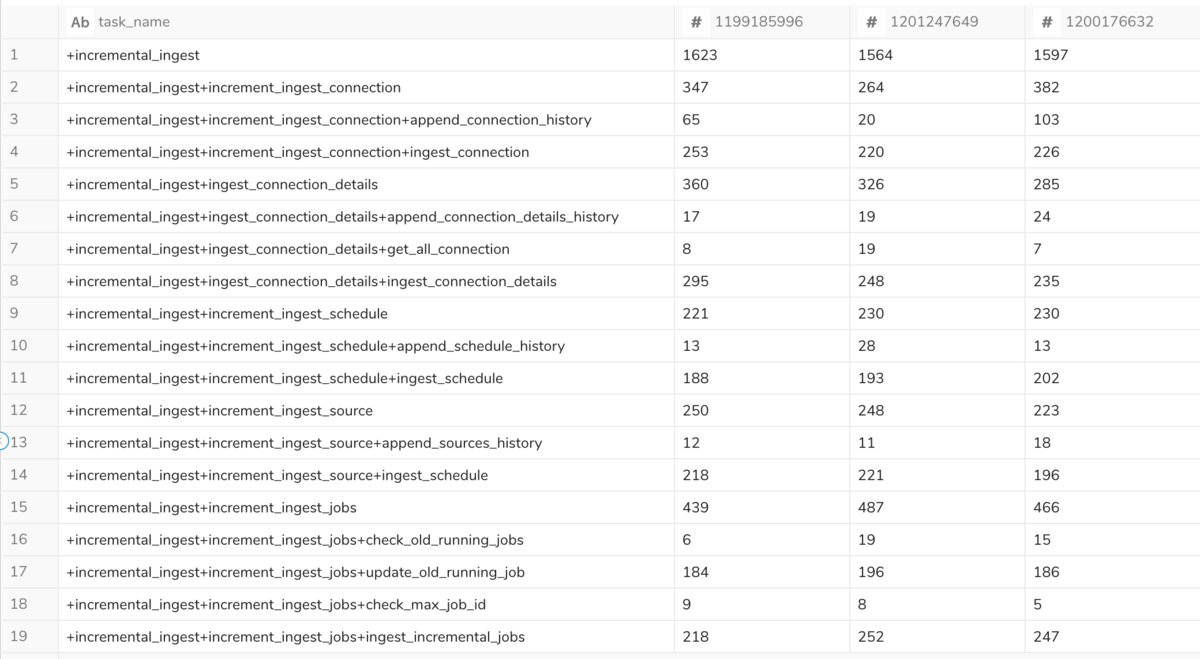Click the # icon beside 1201247649 header

872,22
